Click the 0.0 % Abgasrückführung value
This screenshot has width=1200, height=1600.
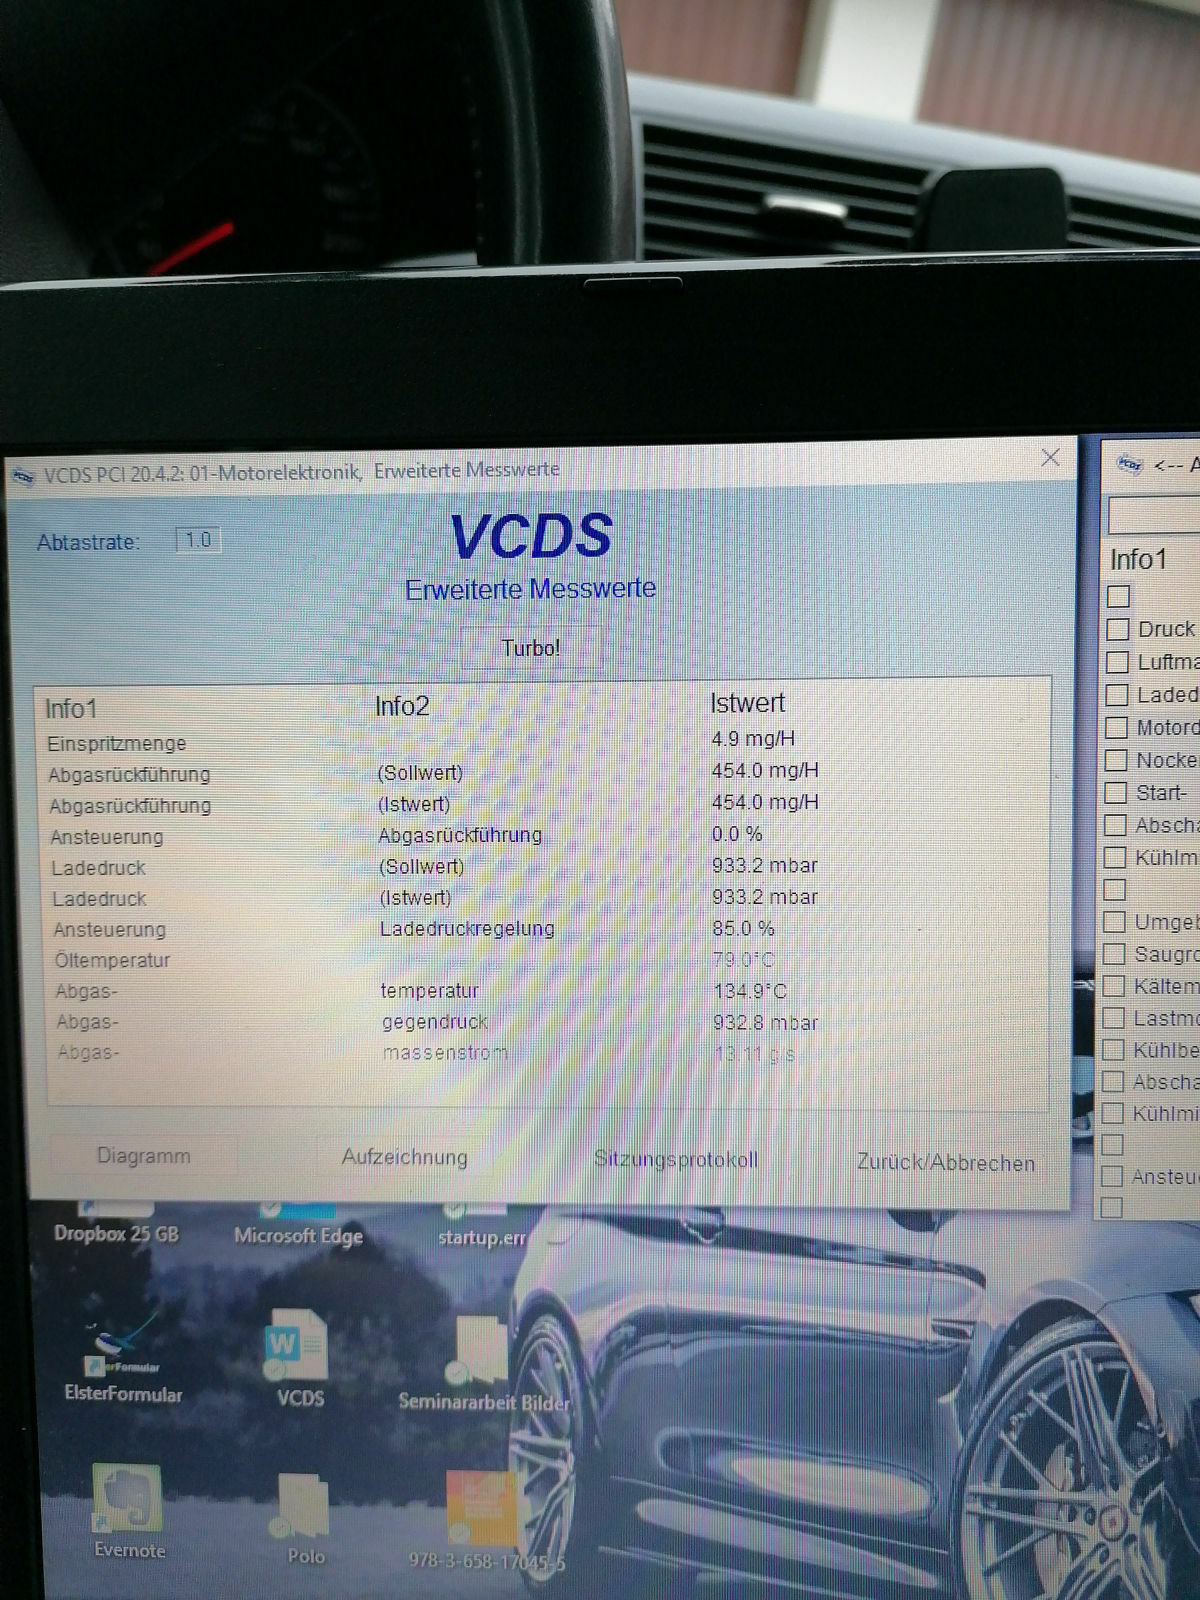pos(737,834)
